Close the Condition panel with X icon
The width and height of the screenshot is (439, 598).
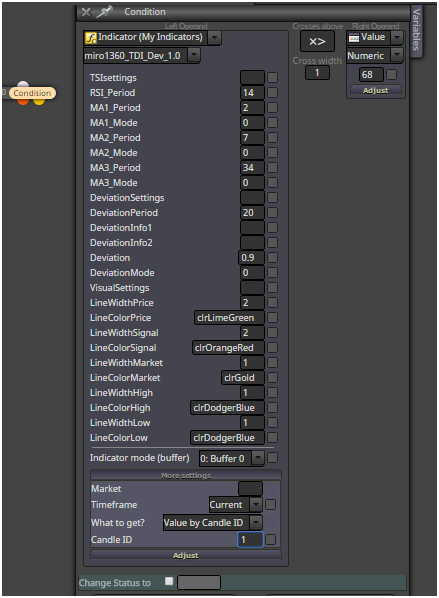point(86,12)
